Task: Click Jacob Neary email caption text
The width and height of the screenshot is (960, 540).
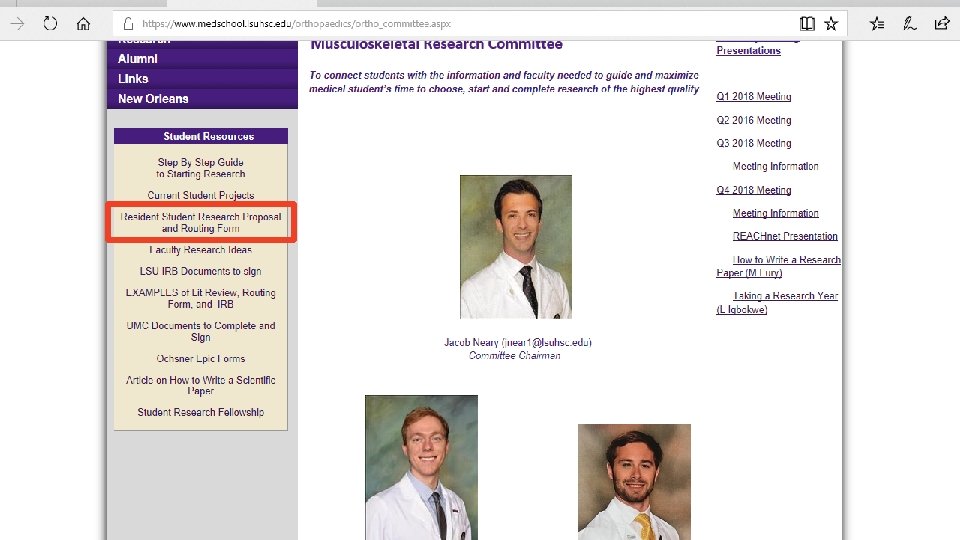Action: pyautogui.click(x=518, y=342)
